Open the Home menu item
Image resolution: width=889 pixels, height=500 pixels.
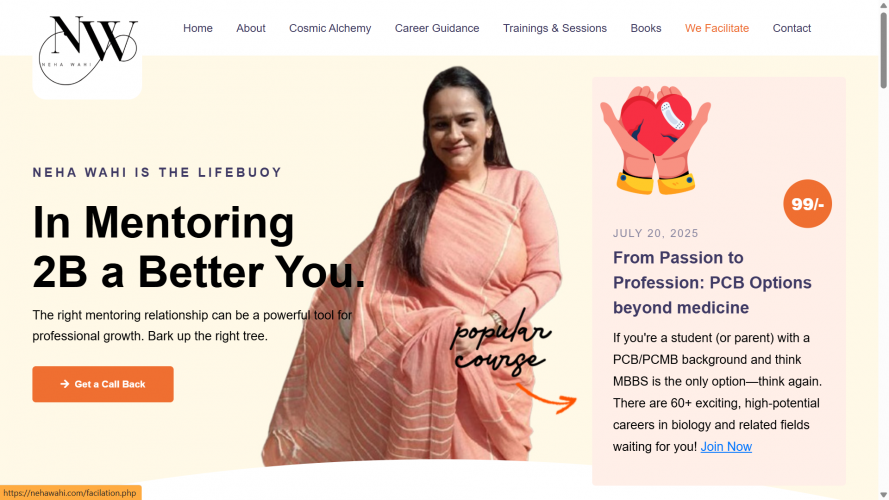coord(198,28)
